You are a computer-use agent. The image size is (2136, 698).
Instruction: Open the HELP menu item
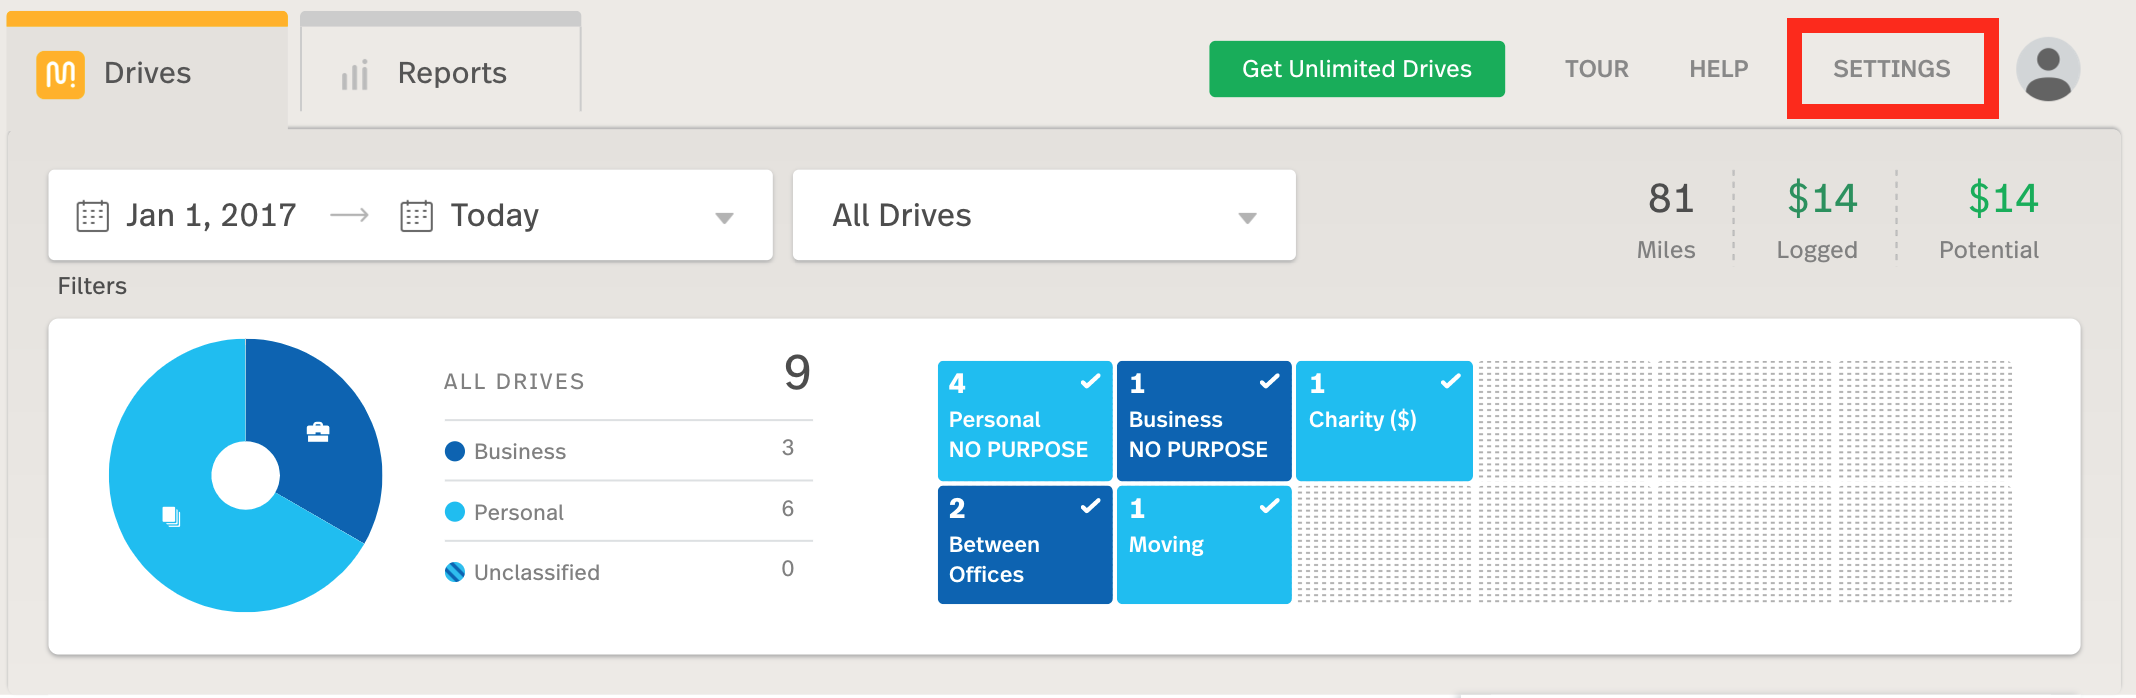[x=1719, y=69]
